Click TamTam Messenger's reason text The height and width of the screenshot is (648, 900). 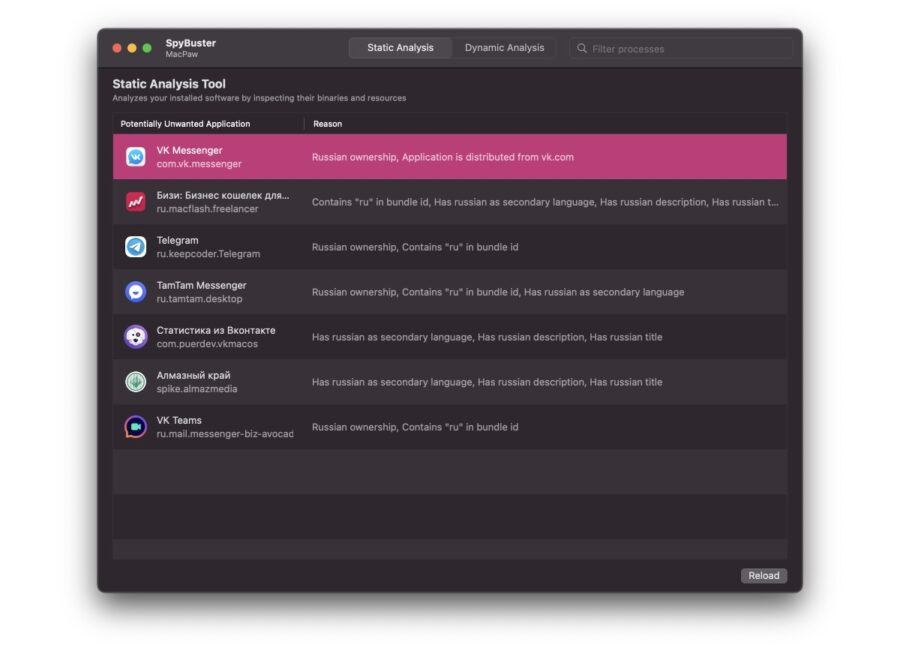tap(498, 292)
